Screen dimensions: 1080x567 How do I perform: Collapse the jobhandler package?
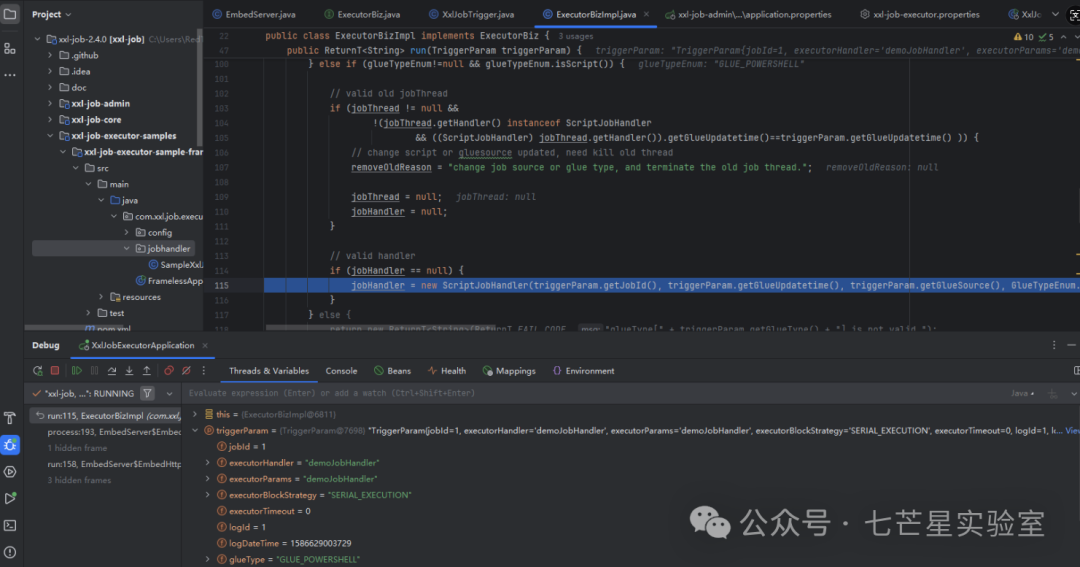(x=127, y=249)
